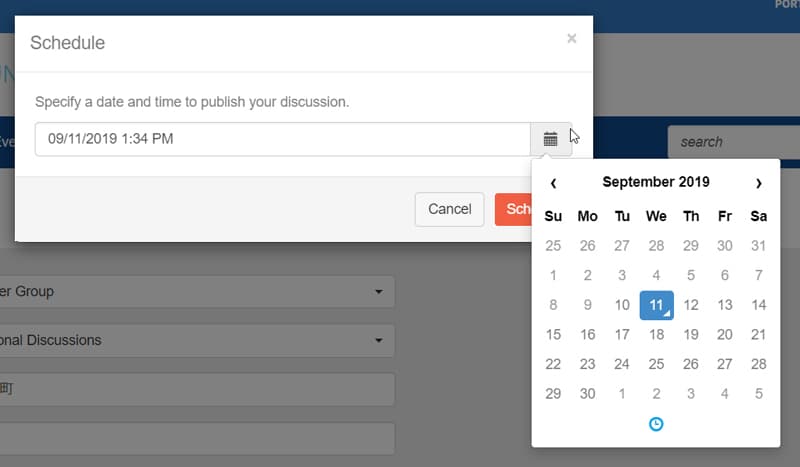Choose October 5 in last row
This screenshot has height=467, width=800.
coord(759,394)
